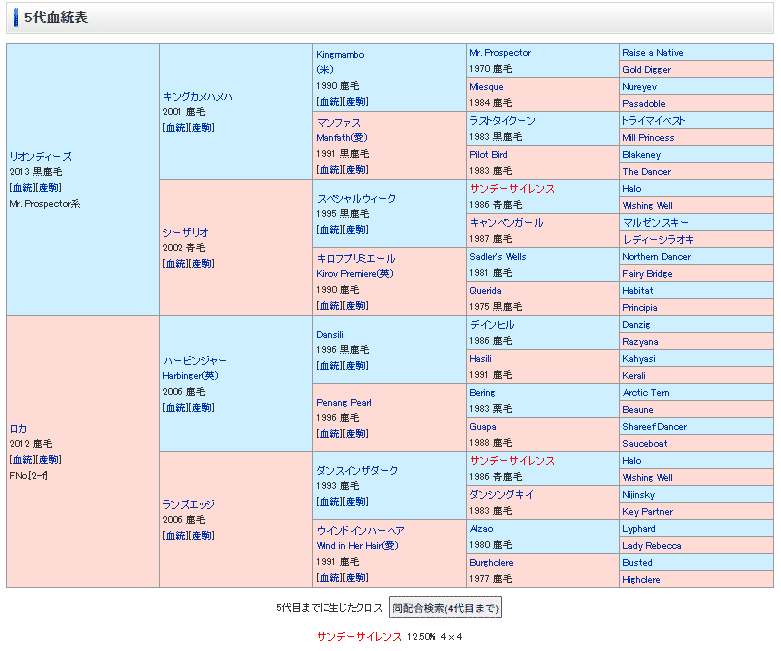Open マンファス horse link
Image resolution: width=781 pixels, height=651 pixels.
tap(338, 123)
